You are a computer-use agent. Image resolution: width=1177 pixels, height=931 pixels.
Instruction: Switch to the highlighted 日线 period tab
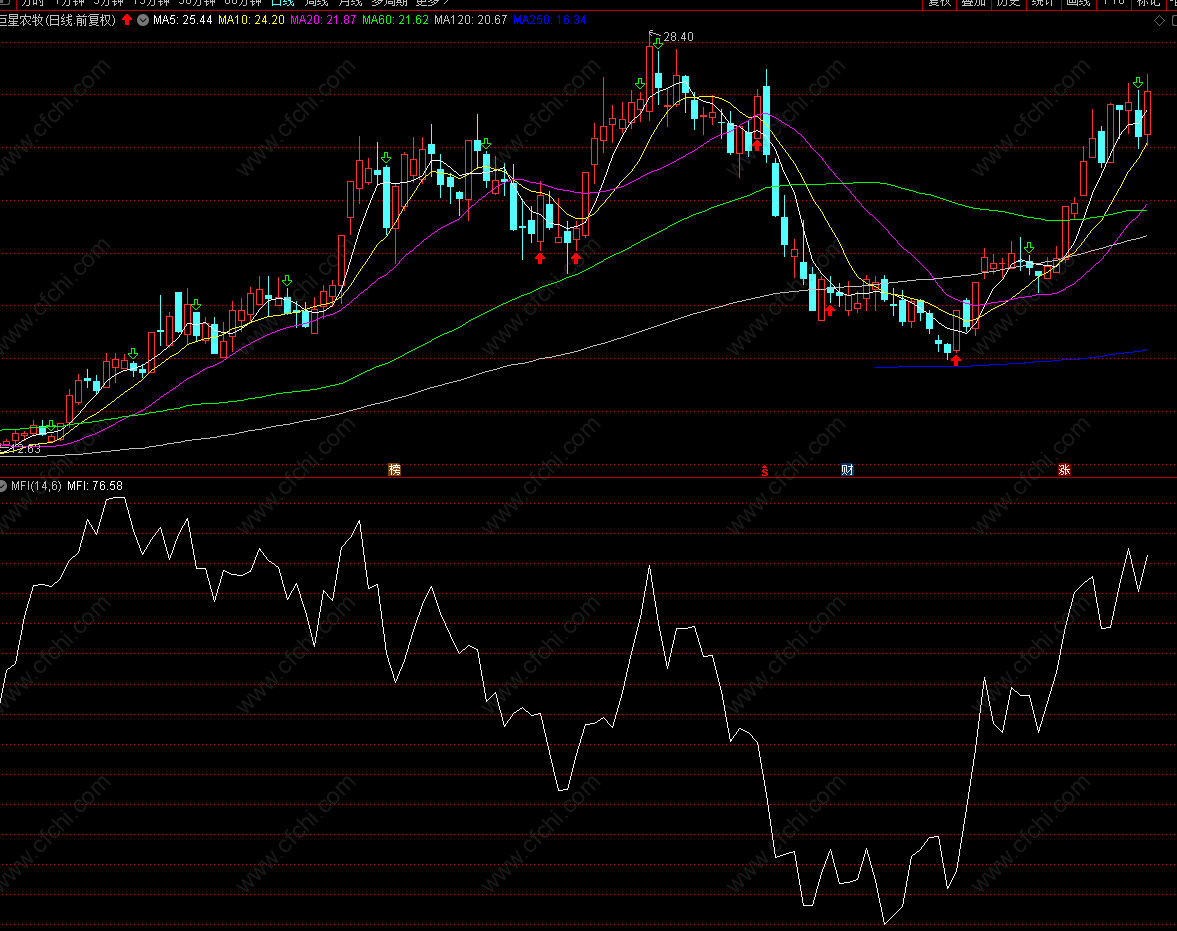click(282, 3)
